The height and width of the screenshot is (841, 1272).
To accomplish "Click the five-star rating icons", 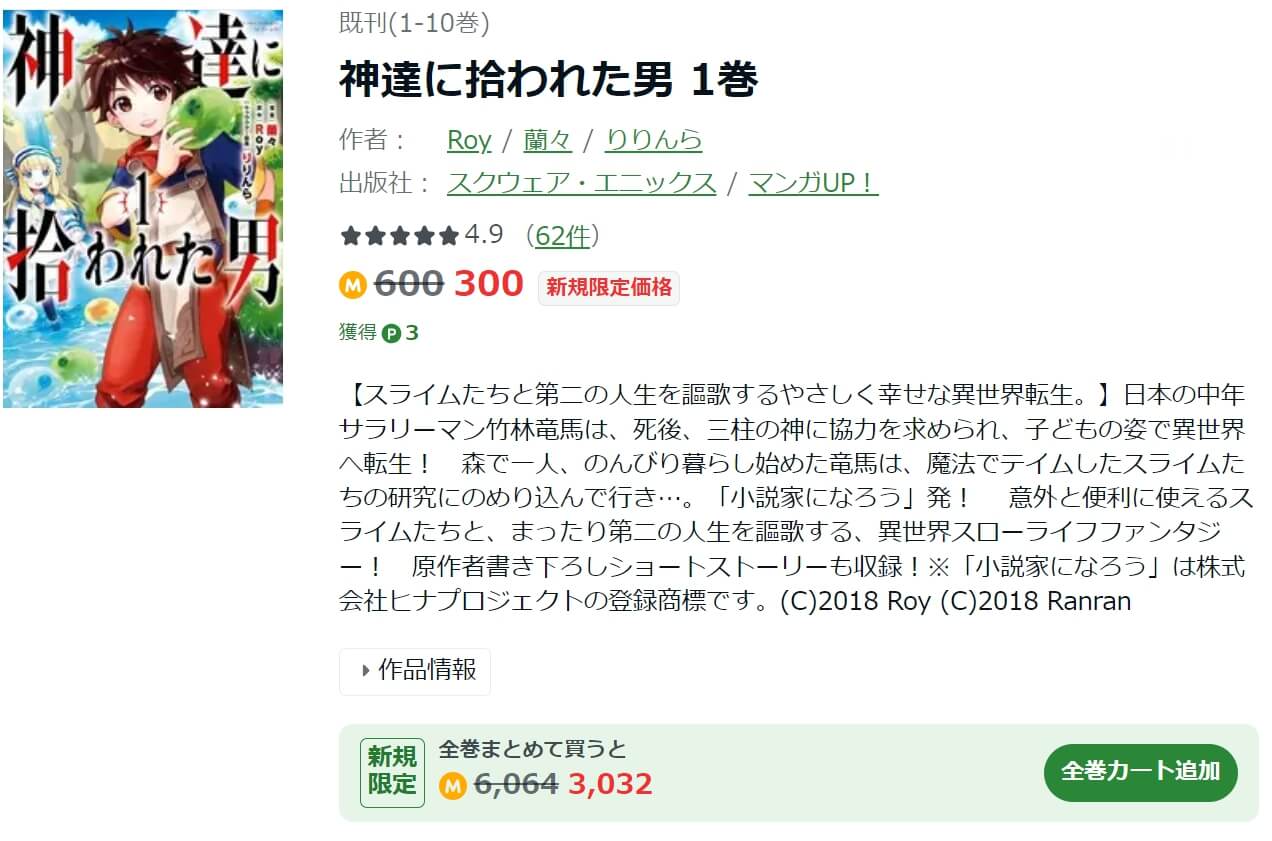I will tap(400, 236).
